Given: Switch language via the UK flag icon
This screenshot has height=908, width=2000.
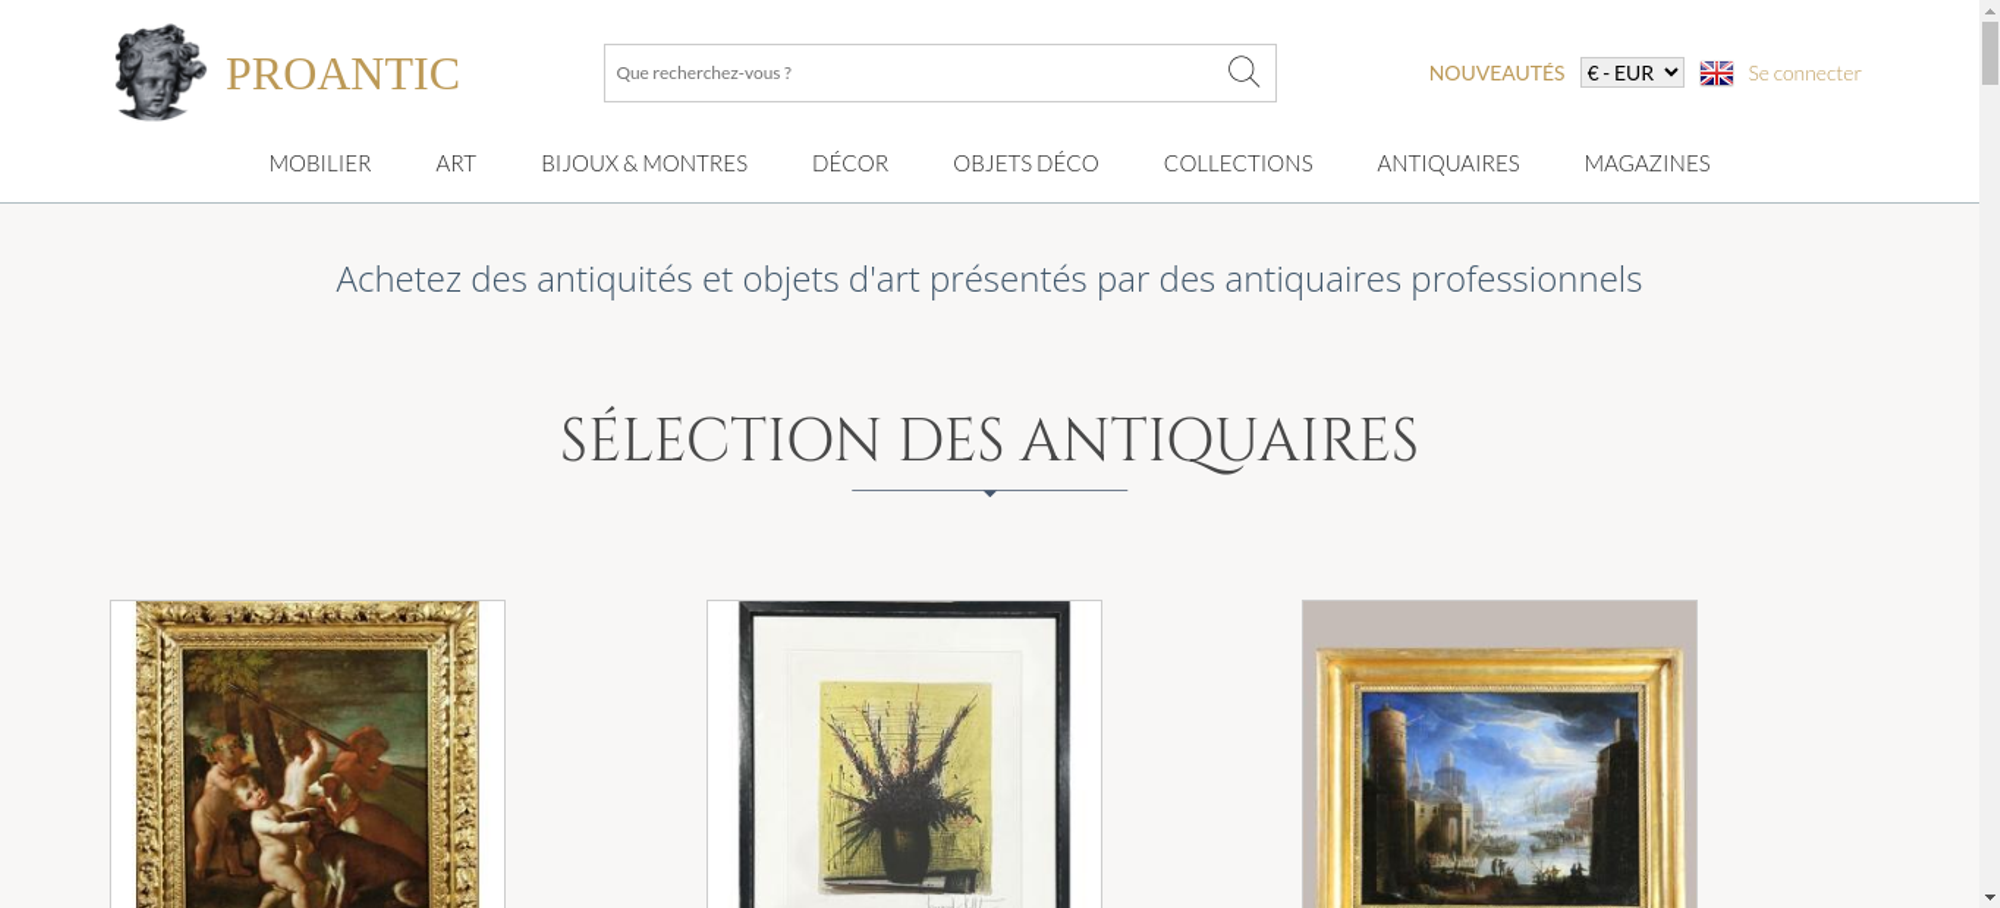Looking at the screenshot, I should (1716, 73).
